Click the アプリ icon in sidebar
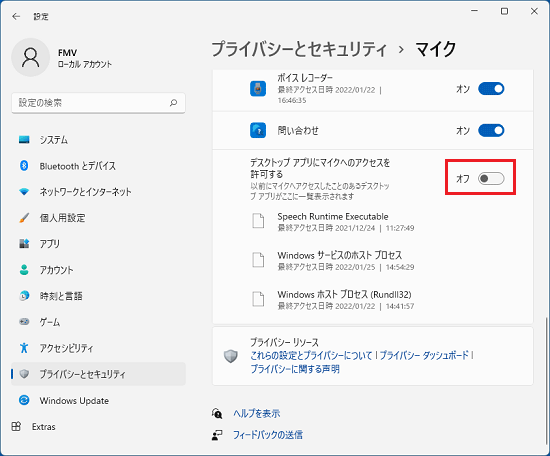Image resolution: width=550 pixels, height=456 pixels. click(x=24, y=243)
